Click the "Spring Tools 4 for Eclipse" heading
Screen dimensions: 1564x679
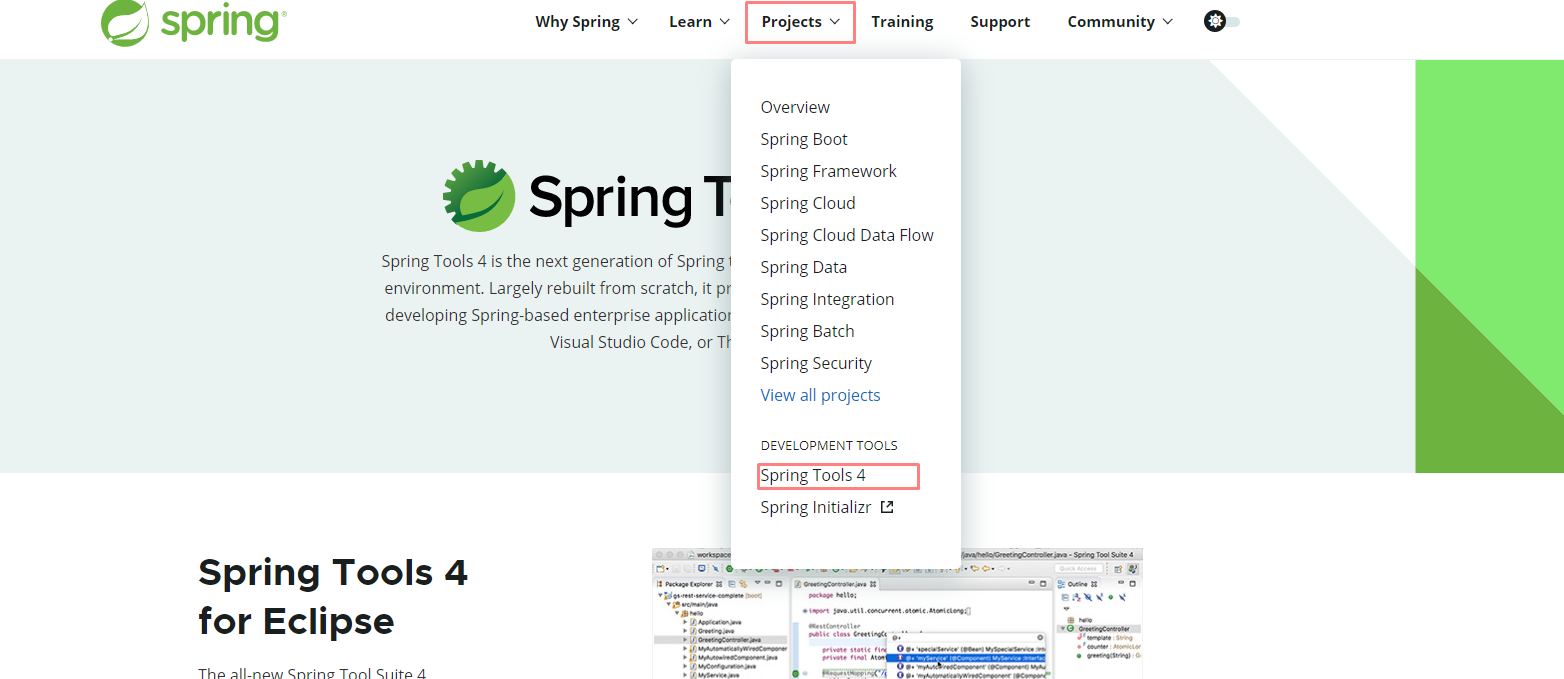point(333,597)
